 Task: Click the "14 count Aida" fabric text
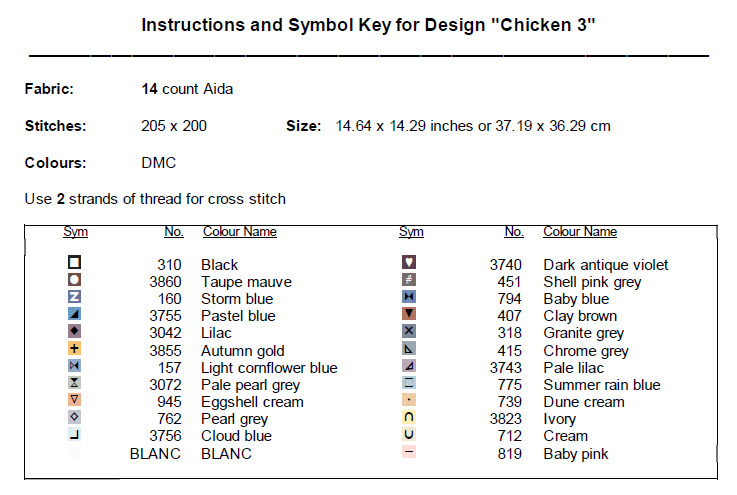click(188, 89)
